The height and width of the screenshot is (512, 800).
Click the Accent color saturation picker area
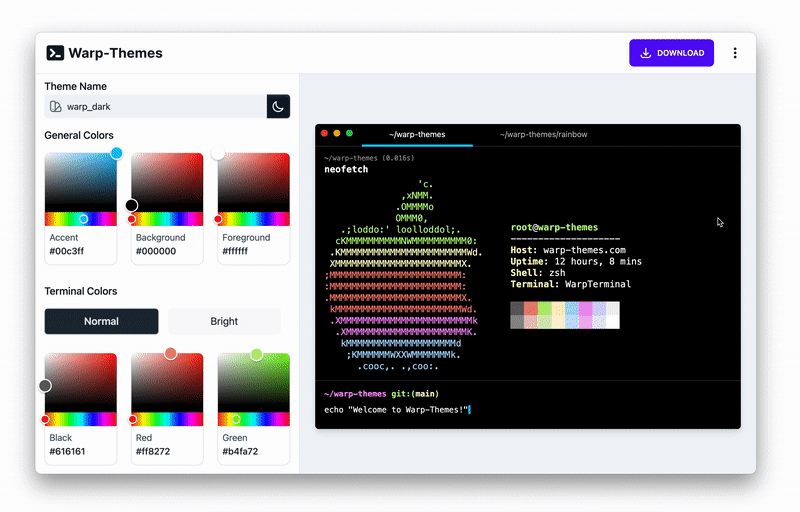(81, 183)
